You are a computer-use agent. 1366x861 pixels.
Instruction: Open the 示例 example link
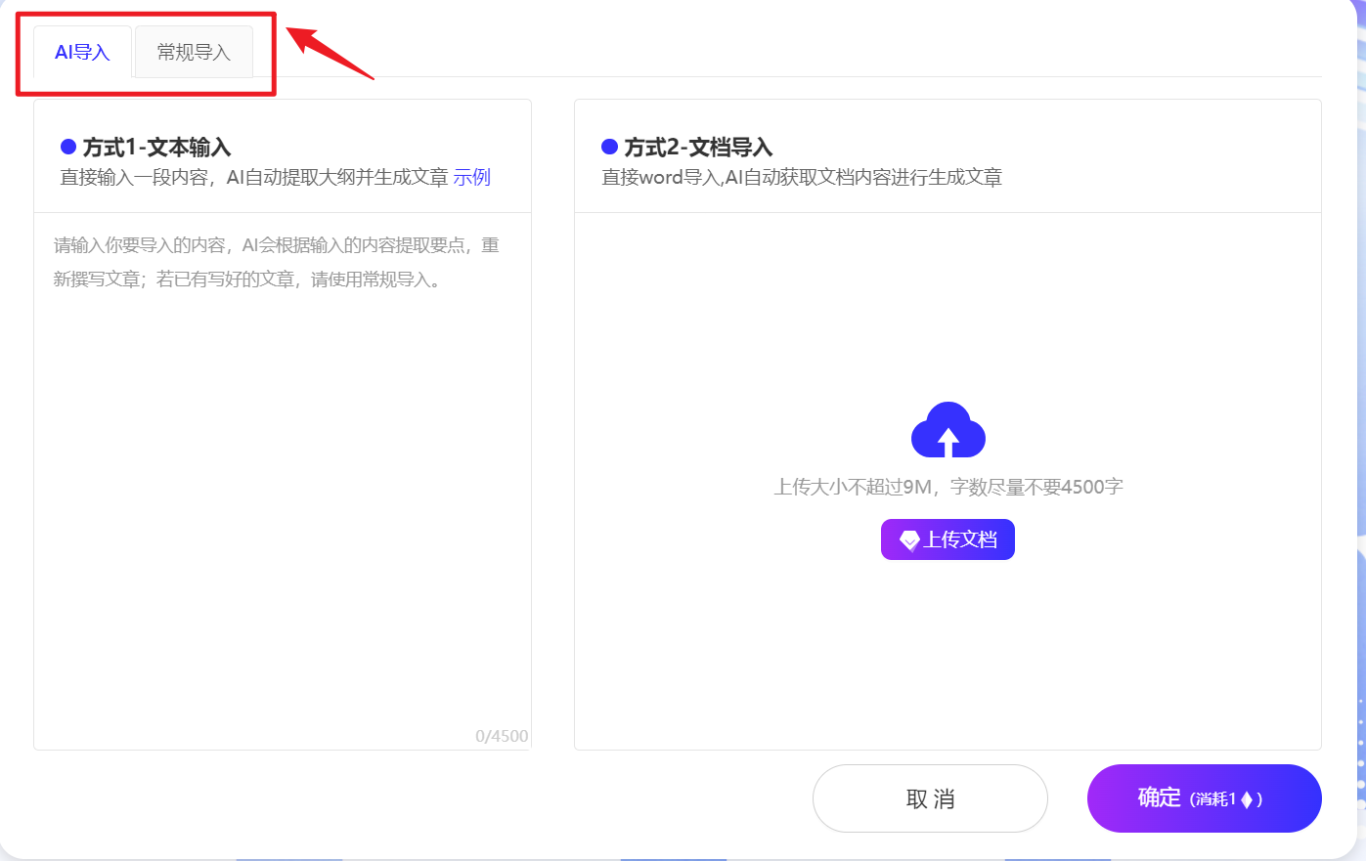coord(472,178)
